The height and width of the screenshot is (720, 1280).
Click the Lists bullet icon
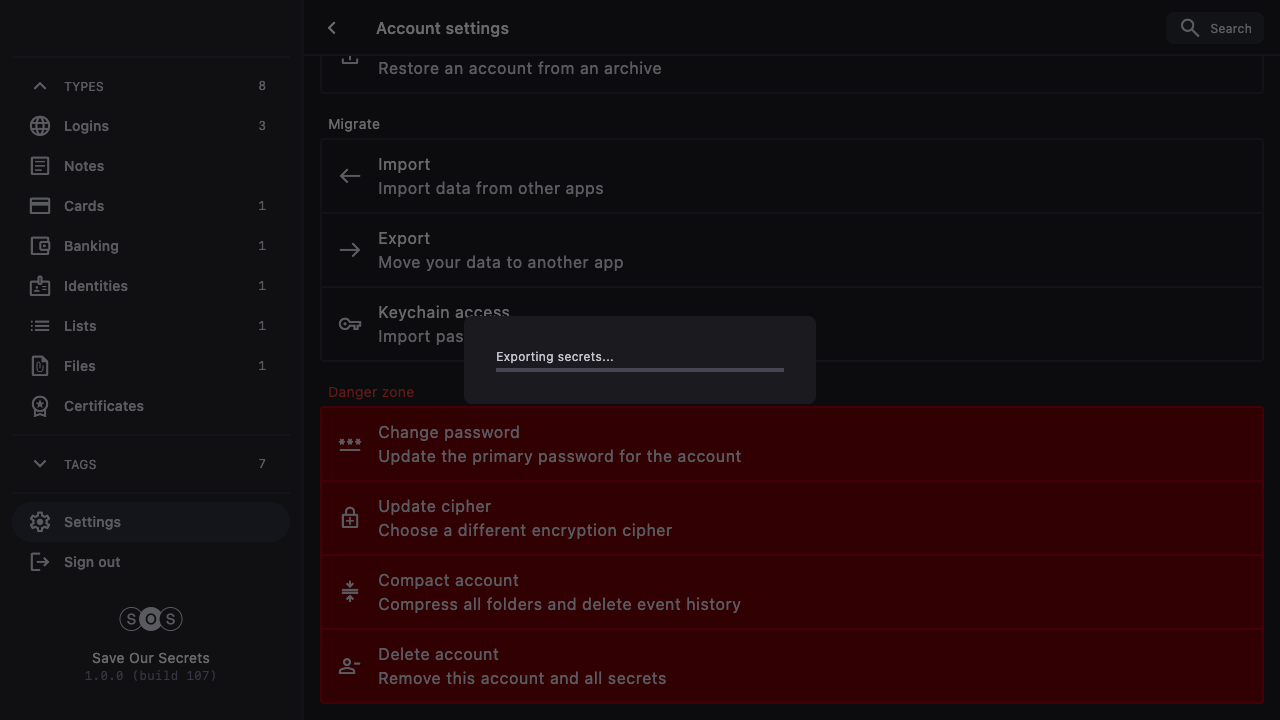coord(40,326)
